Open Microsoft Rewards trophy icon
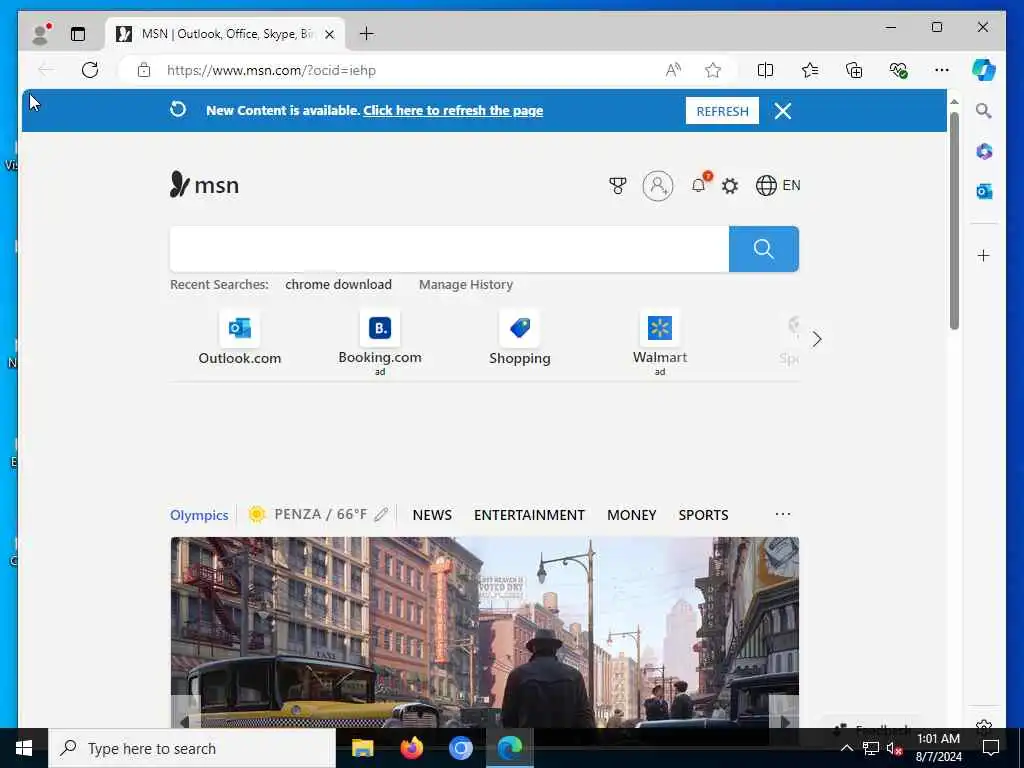The height and width of the screenshot is (768, 1024). [617, 186]
